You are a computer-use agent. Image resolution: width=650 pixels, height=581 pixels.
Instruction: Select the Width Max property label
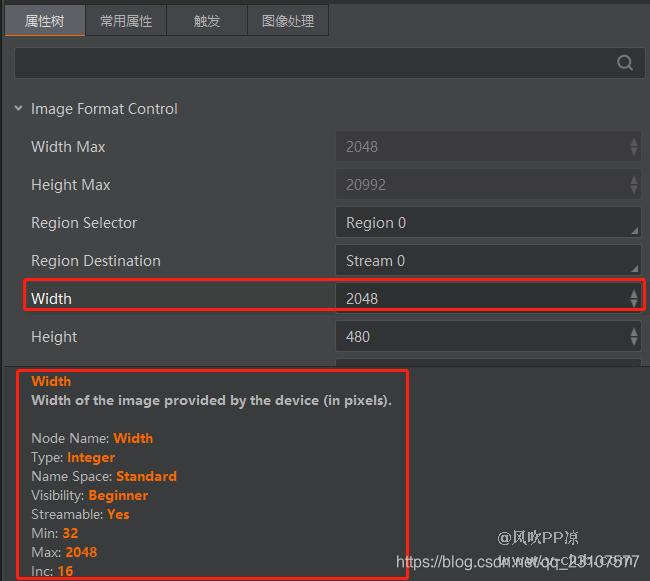68,147
